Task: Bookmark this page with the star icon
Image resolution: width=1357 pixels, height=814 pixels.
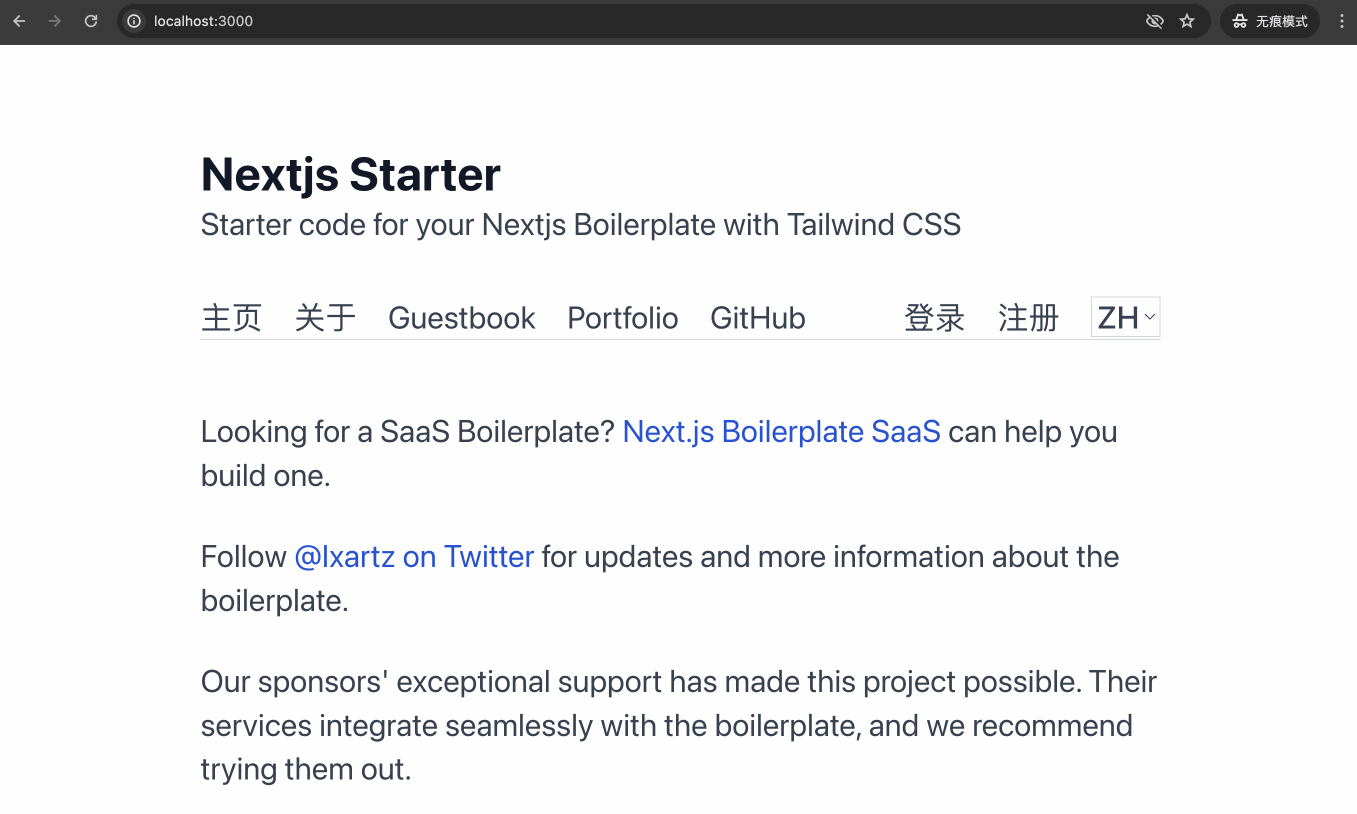Action: [1187, 21]
